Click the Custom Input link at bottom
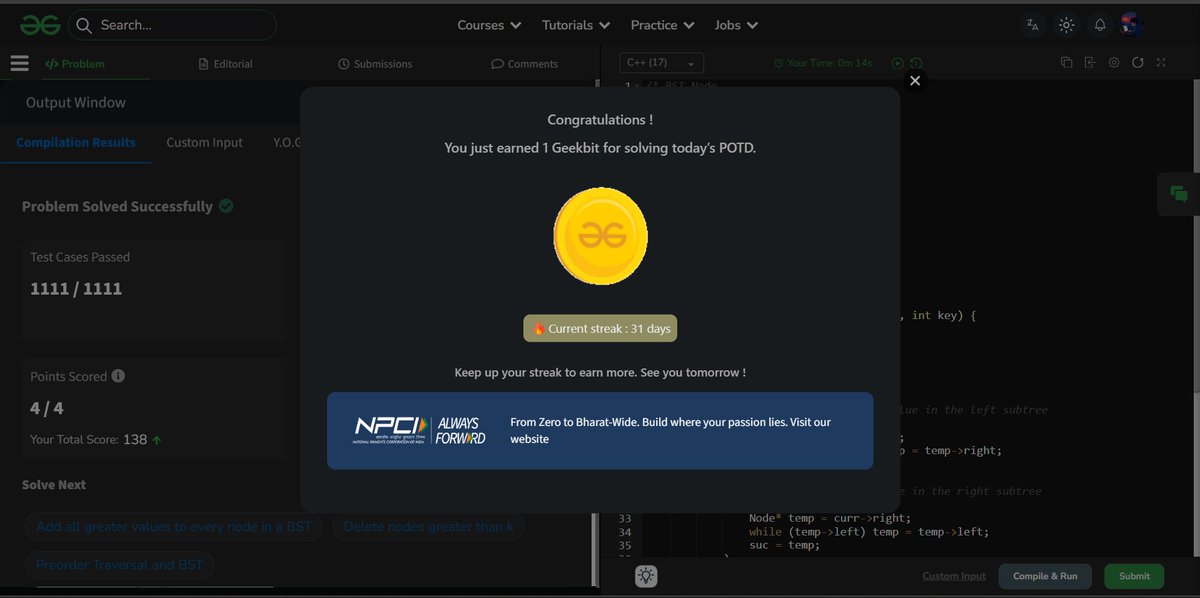 [954, 576]
